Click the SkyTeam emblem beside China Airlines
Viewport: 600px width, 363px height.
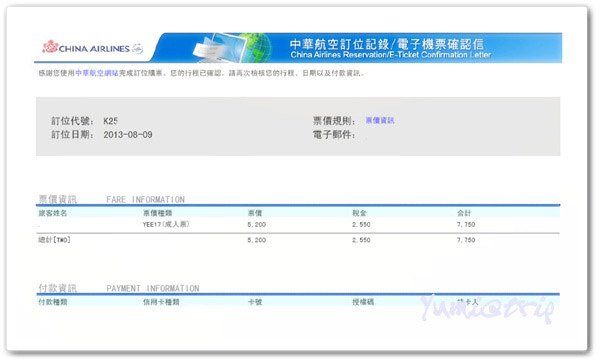pos(137,49)
